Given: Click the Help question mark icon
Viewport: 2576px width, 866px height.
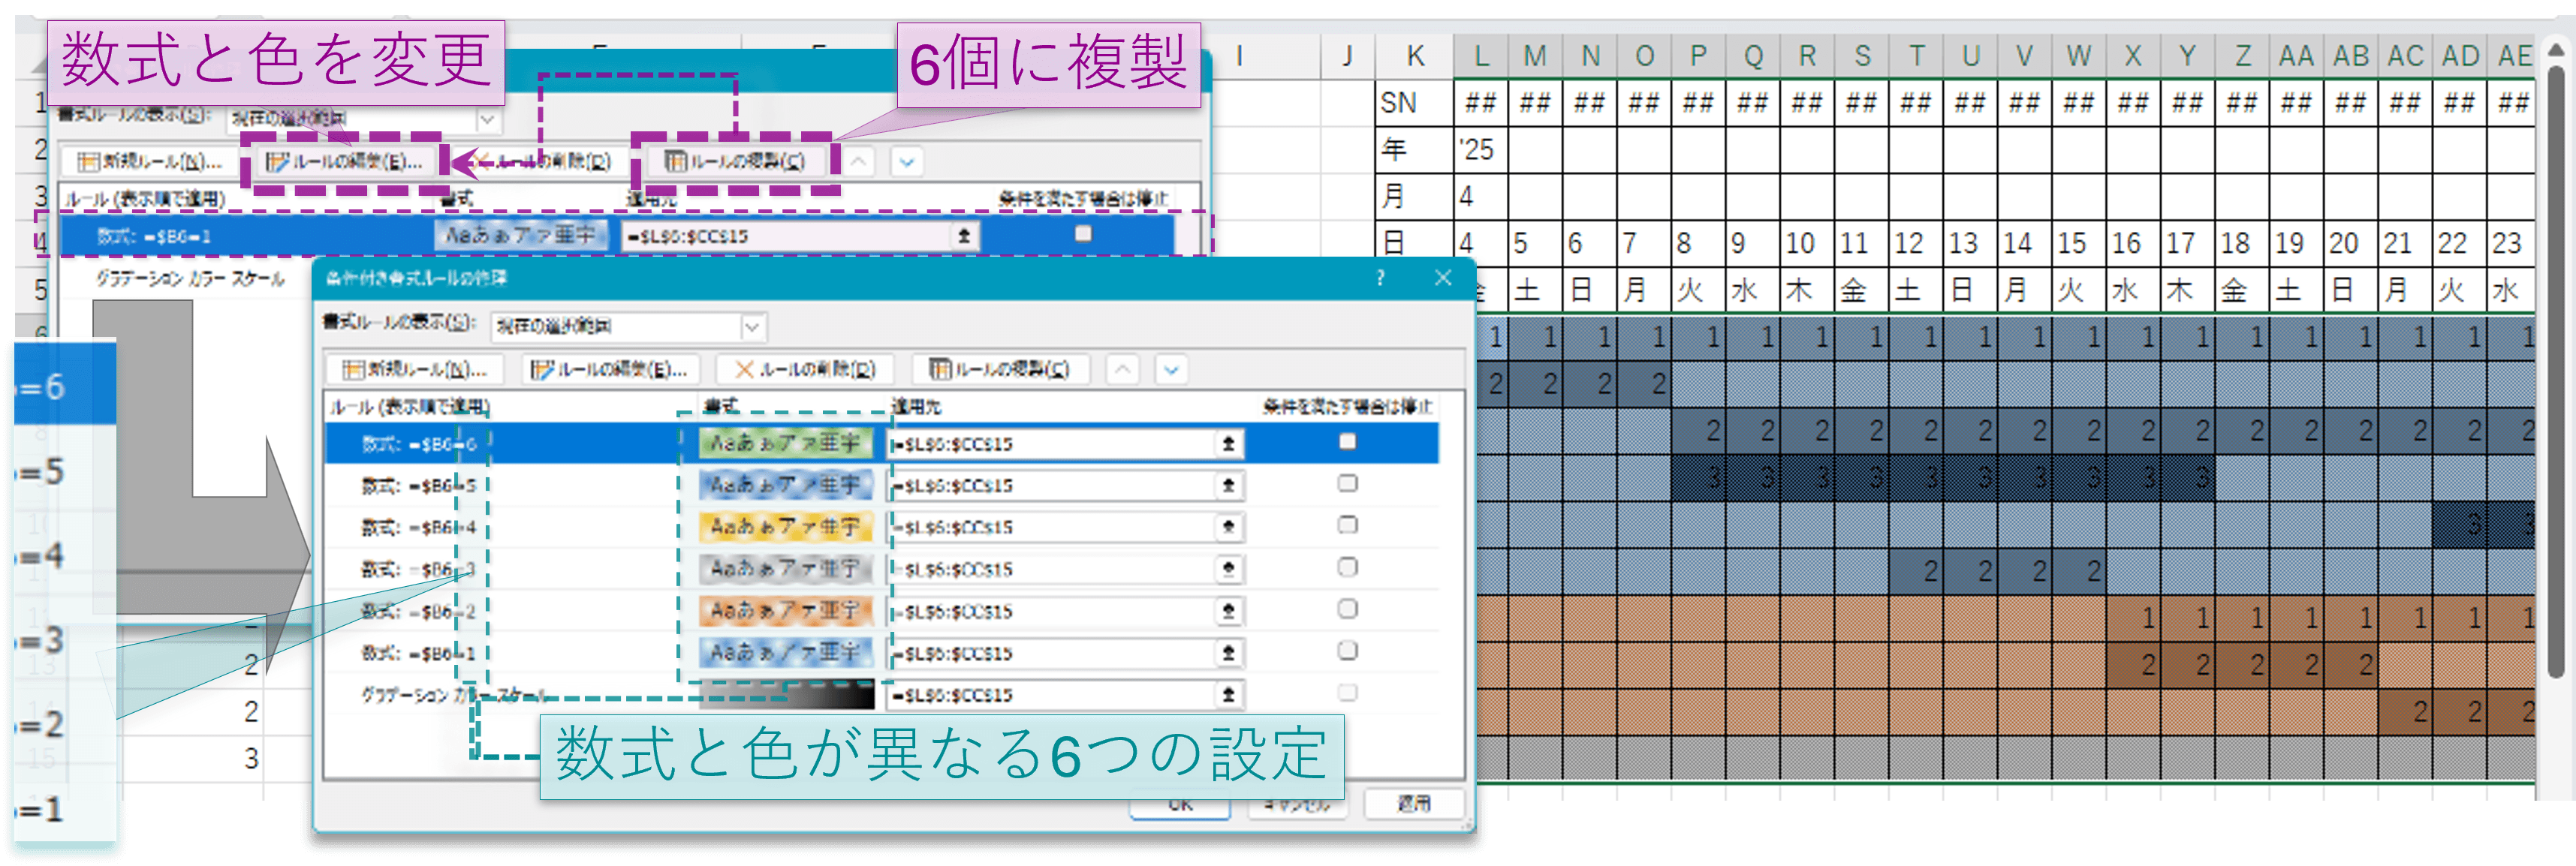Looking at the screenshot, I should coord(1380,278).
